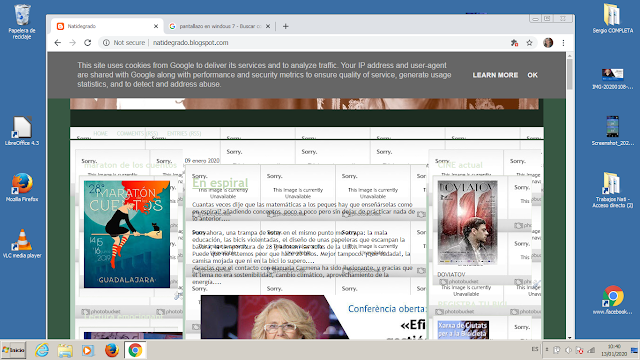Open the COMMENTS (RSS) link
Image resolution: width=640 pixels, height=360 pixels.
[x=137, y=133]
